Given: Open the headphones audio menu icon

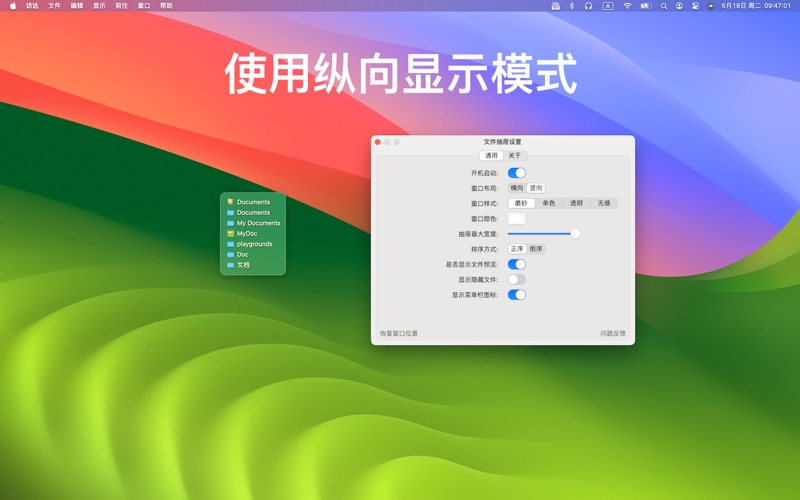Looking at the screenshot, I should pos(589,6).
